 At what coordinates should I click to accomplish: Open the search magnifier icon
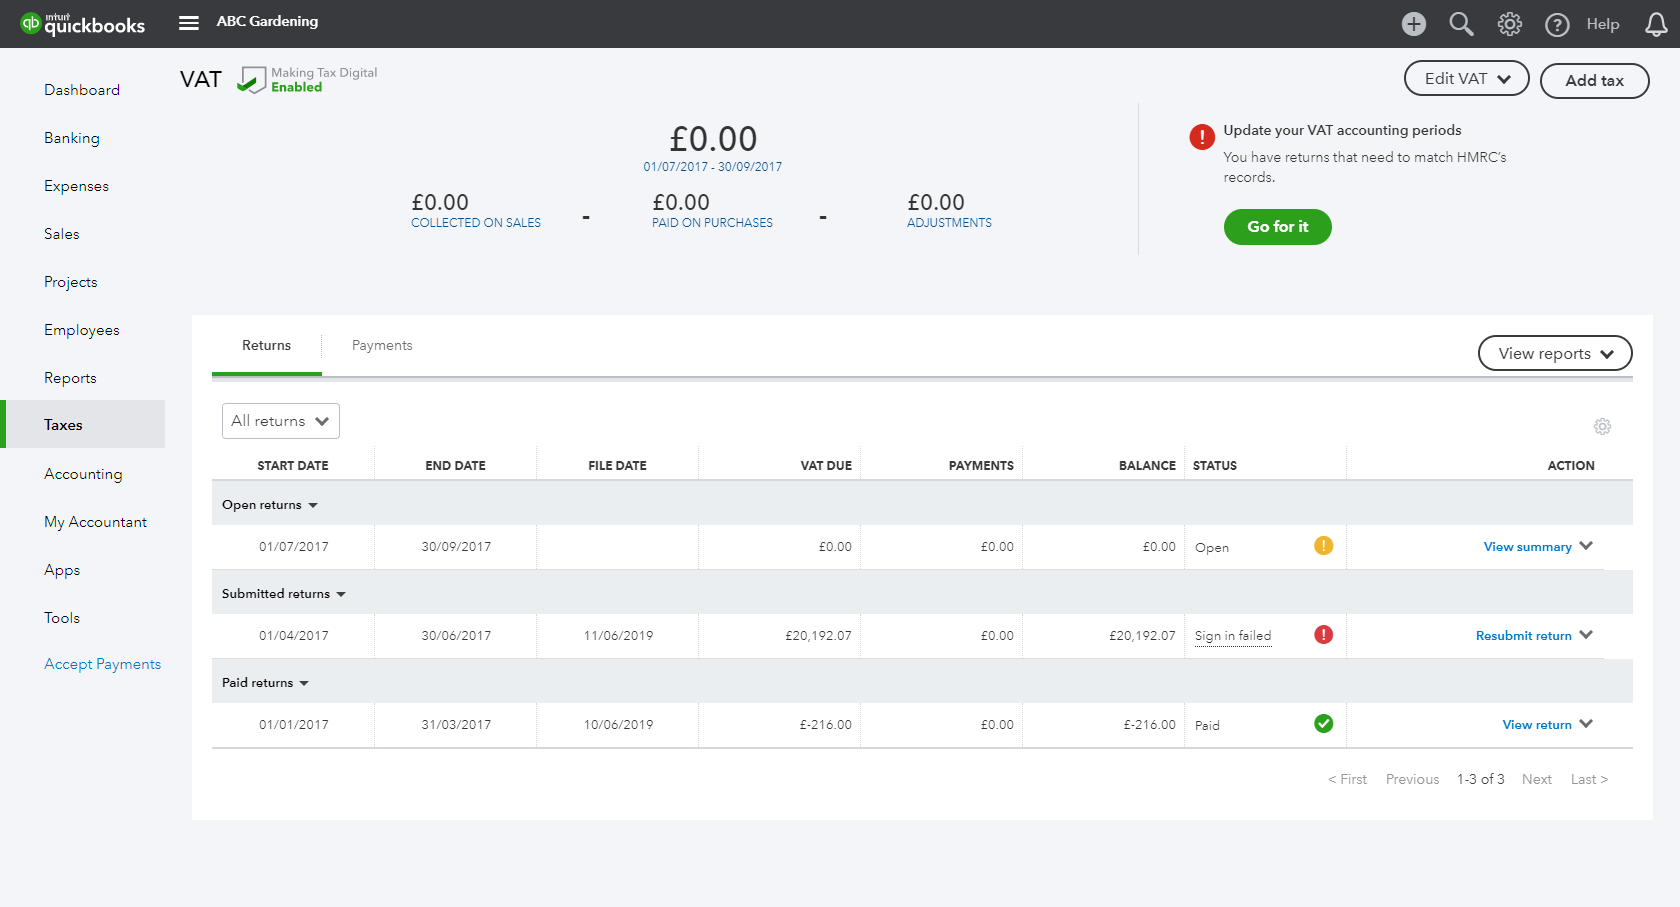pos(1461,24)
